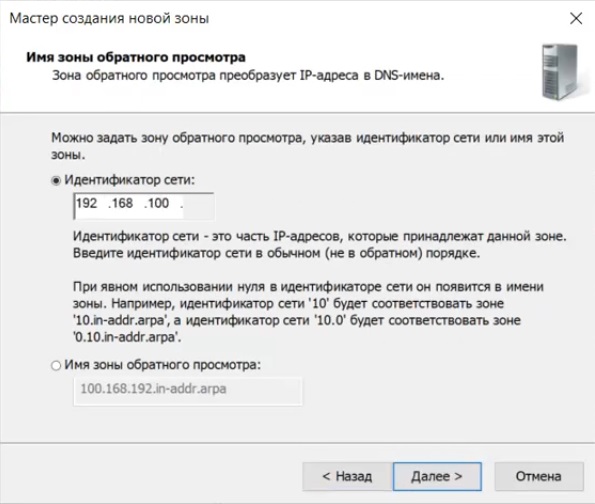Click the zone name field 100.168.192.in-addr.arpa
Viewport: 595px width, 504px height.
[x=188, y=391]
